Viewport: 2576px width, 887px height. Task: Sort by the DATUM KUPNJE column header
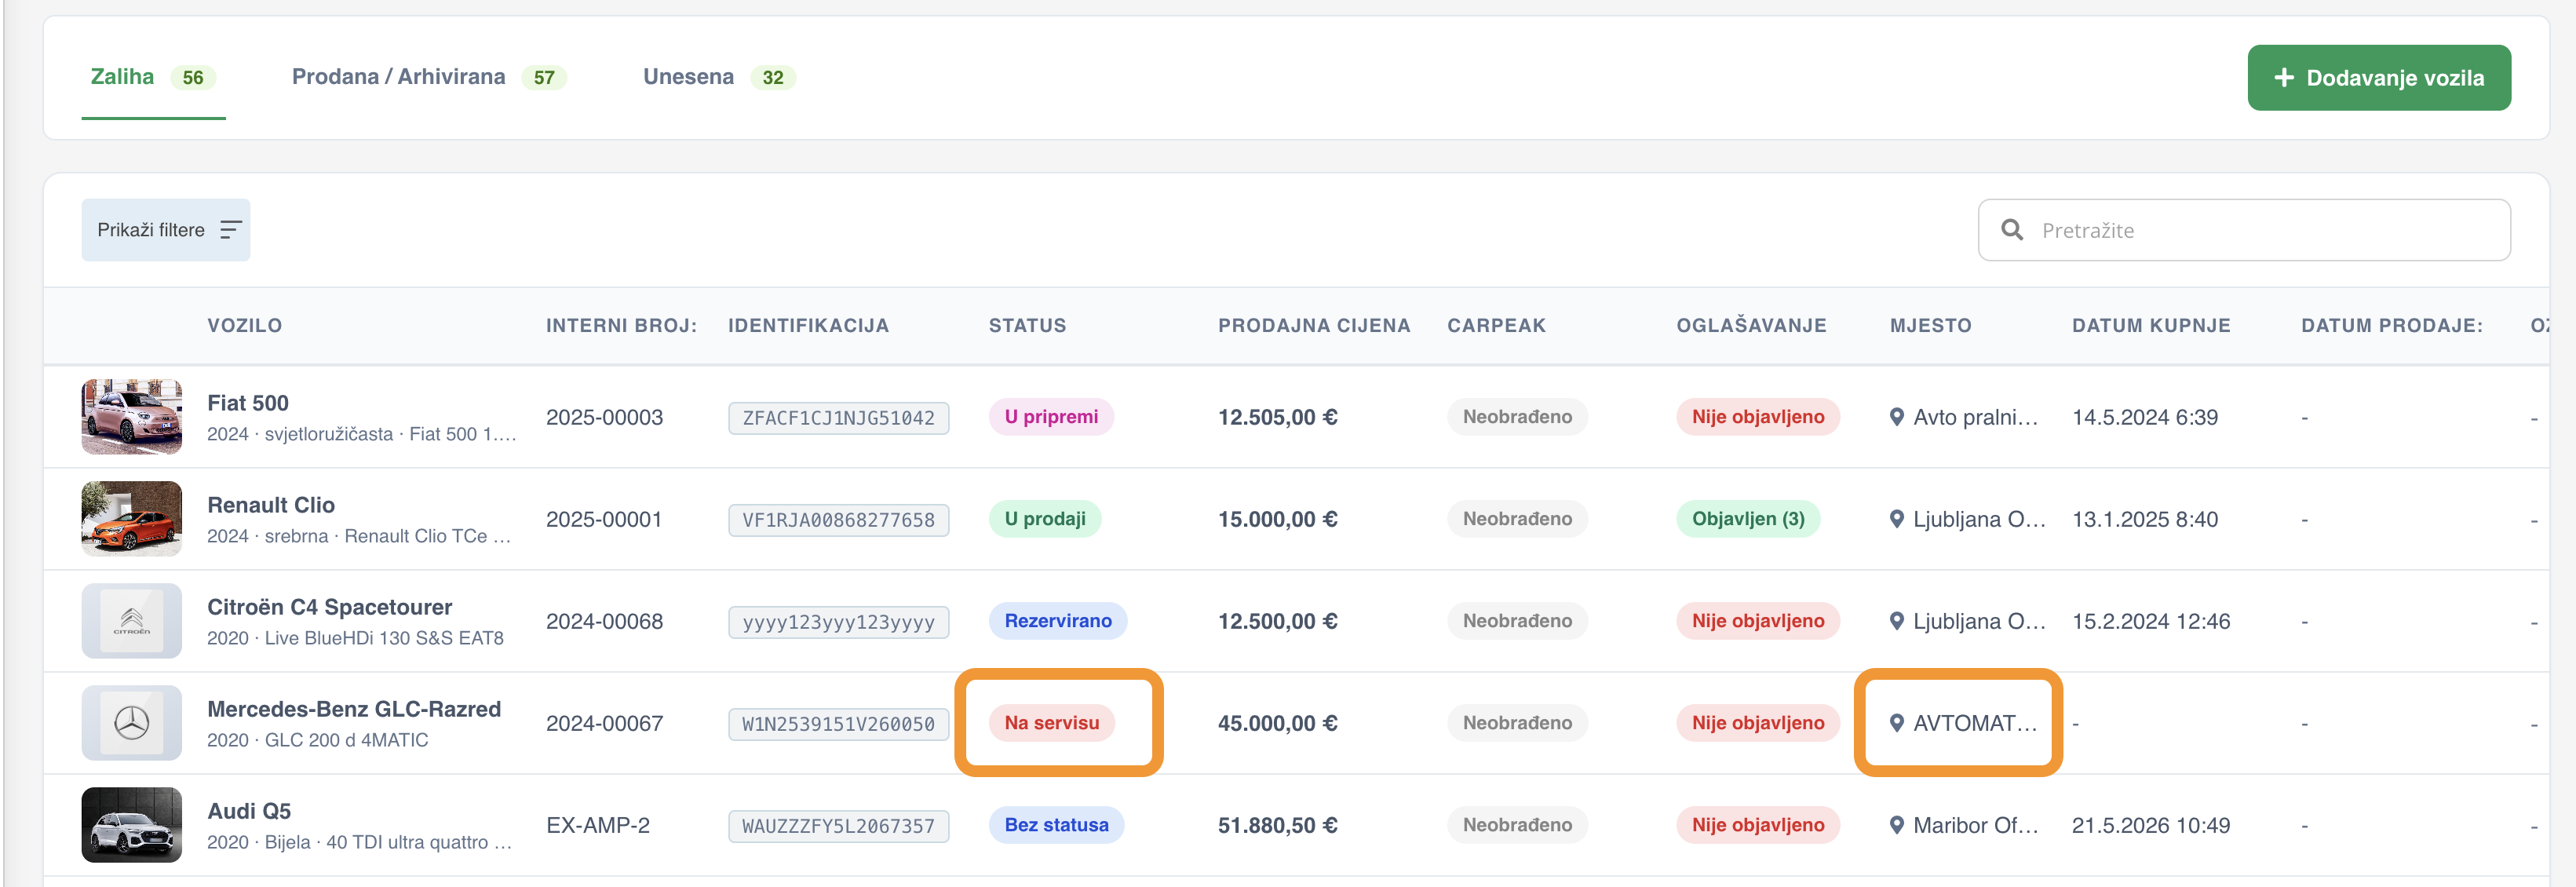coord(2151,326)
